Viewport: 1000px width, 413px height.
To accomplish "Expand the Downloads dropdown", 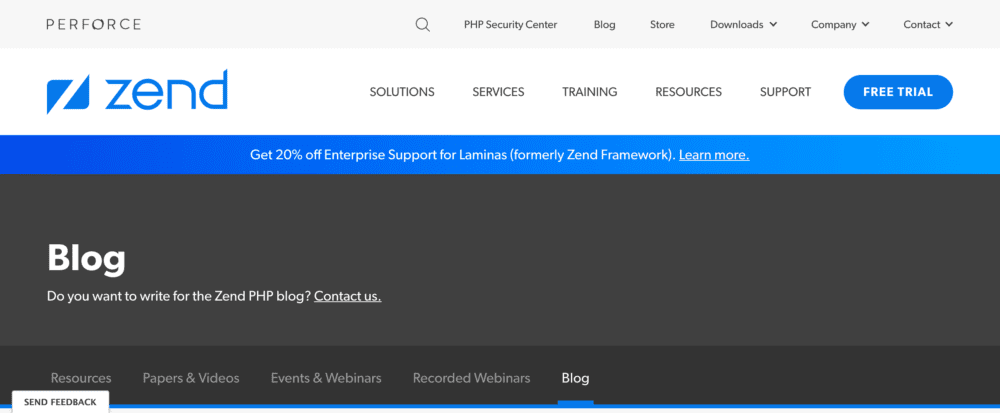I will point(743,24).
